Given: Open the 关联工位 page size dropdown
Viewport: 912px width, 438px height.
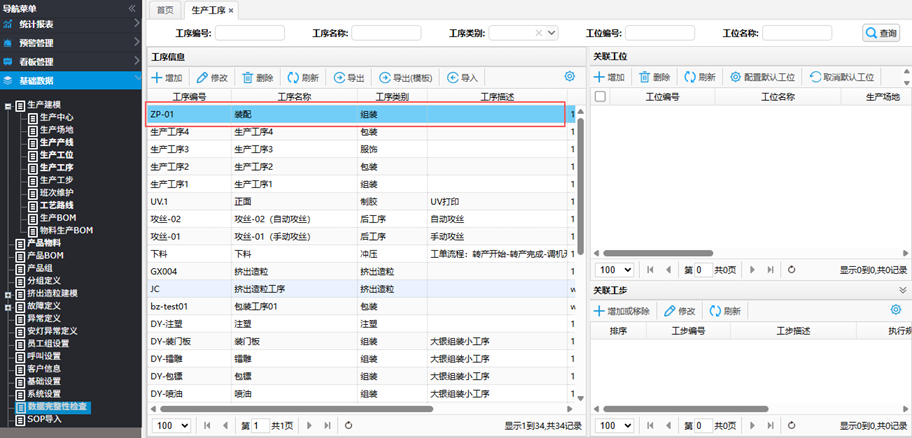Looking at the screenshot, I should click(614, 269).
